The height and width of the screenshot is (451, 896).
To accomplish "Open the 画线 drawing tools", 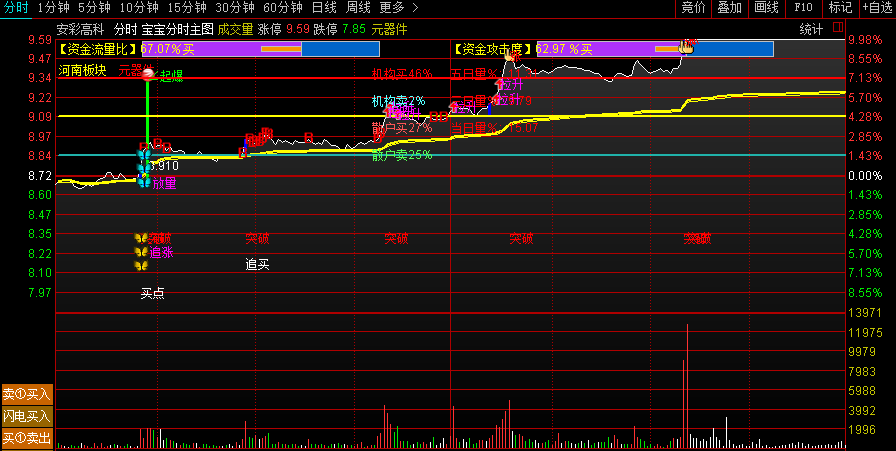I will [x=766, y=8].
